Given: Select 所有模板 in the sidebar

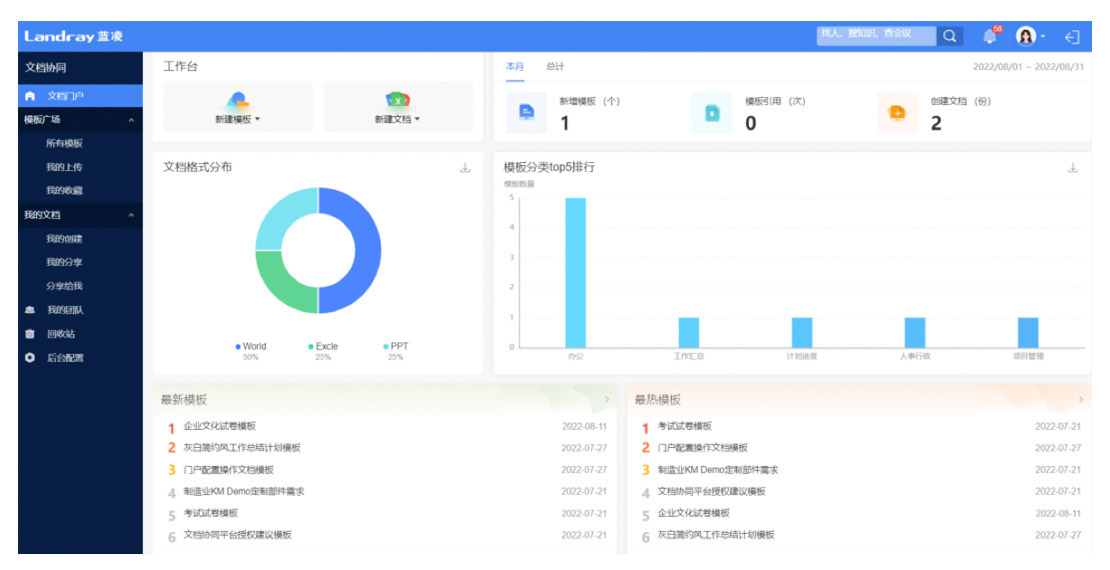Looking at the screenshot, I should pyautogui.click(x=64, y=143).
